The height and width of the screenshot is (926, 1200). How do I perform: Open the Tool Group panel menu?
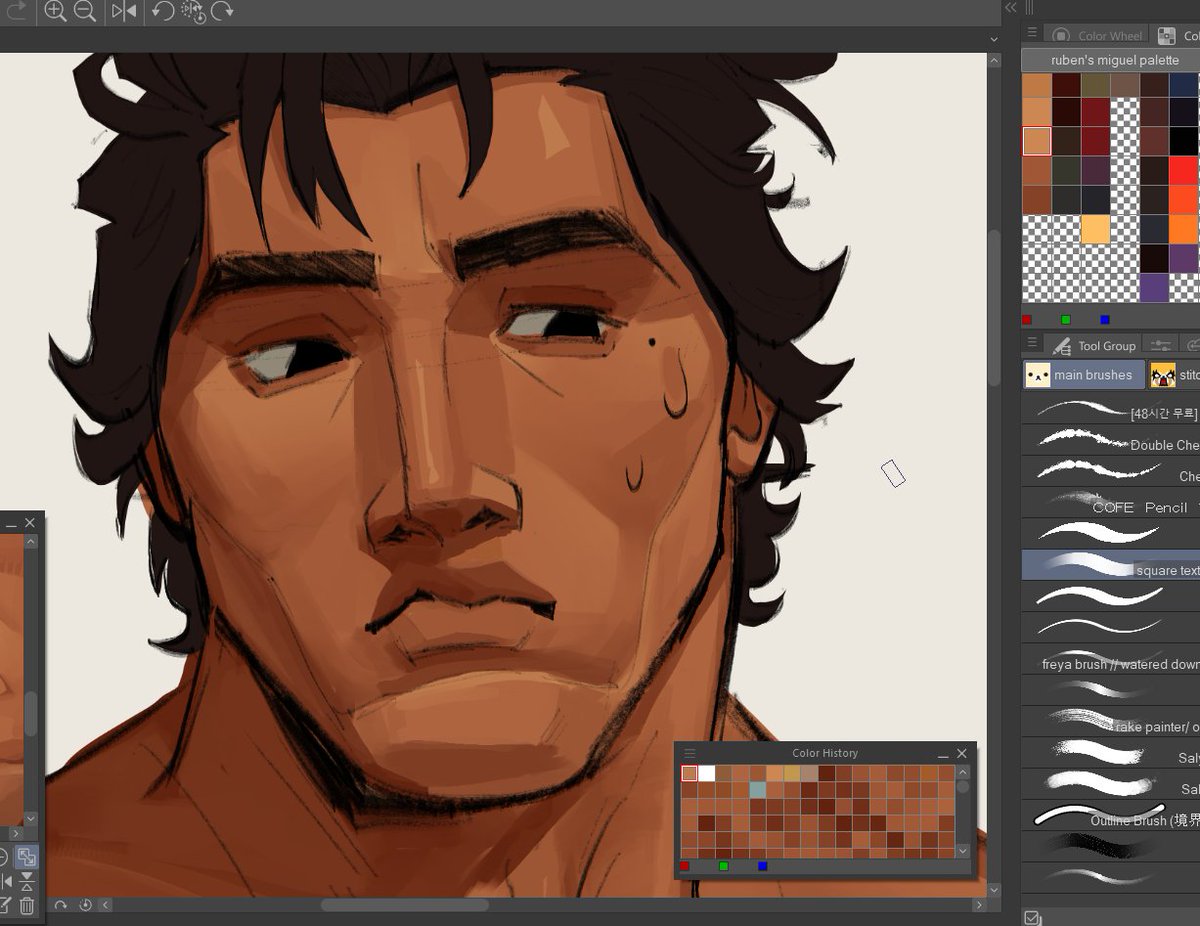1032,343
